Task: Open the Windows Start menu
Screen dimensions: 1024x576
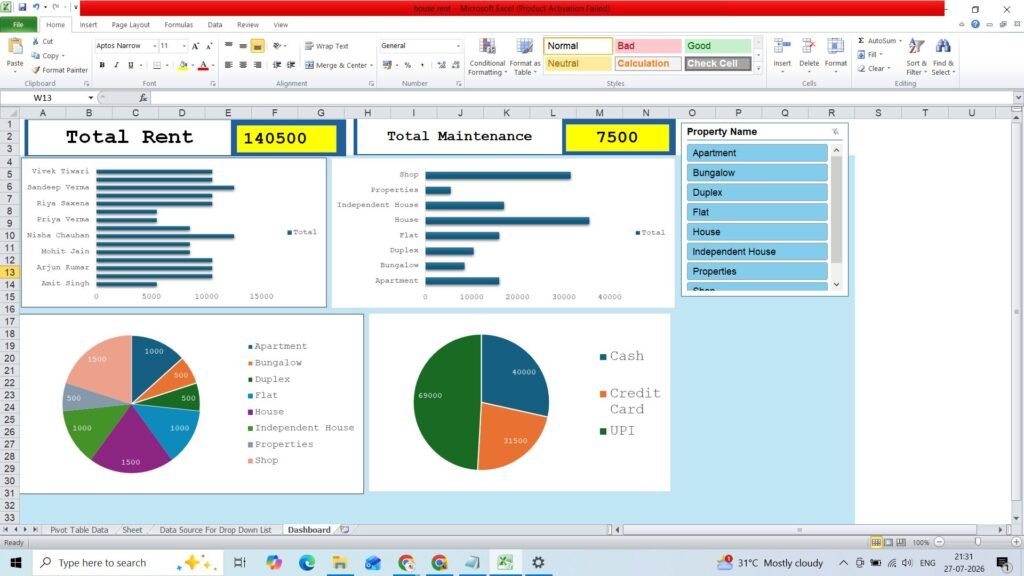Action: pyautogui.click(x=16, y=562)
